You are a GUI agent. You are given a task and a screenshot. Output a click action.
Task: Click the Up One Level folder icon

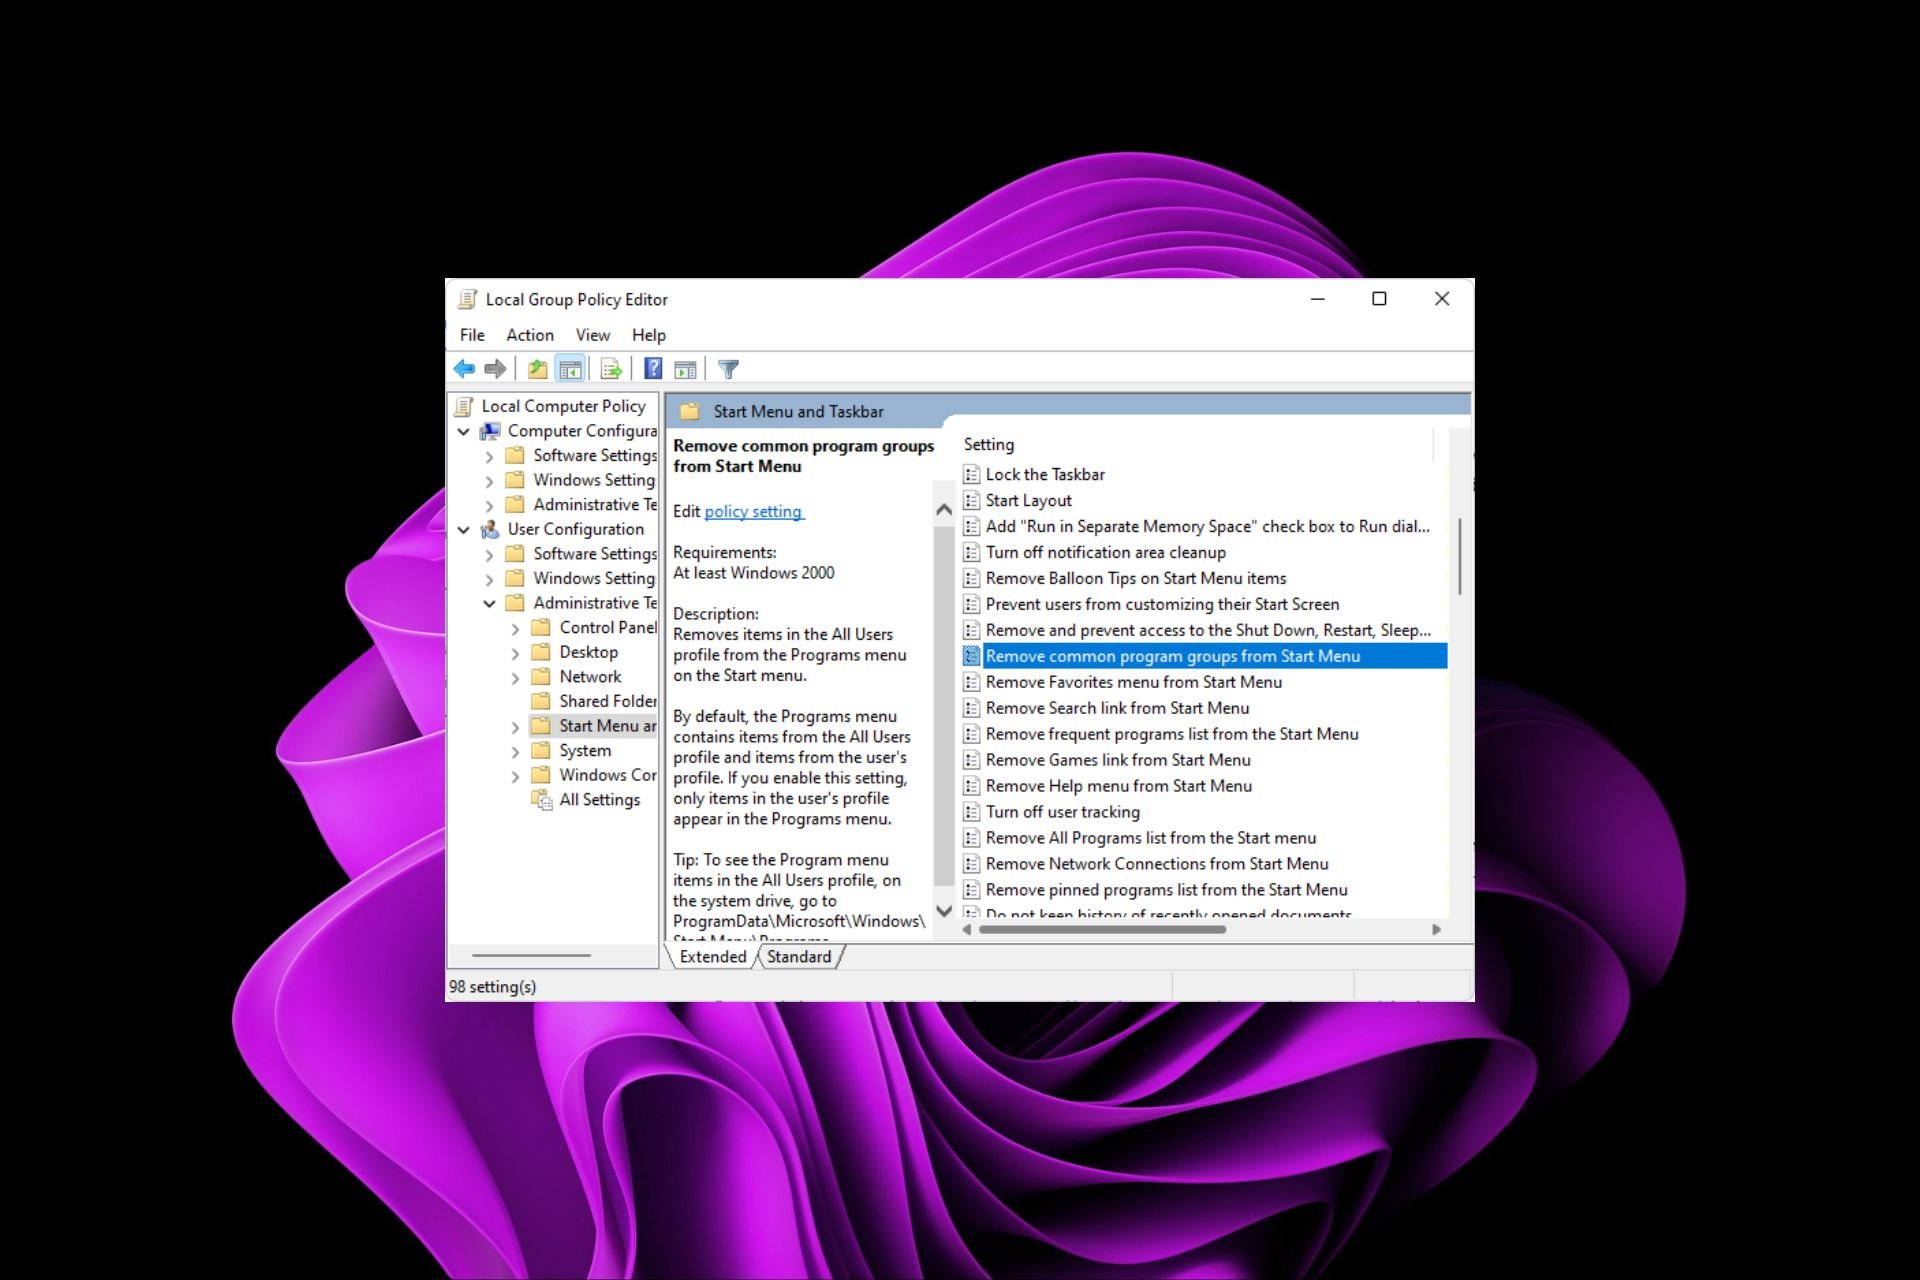tap(537, 369)
